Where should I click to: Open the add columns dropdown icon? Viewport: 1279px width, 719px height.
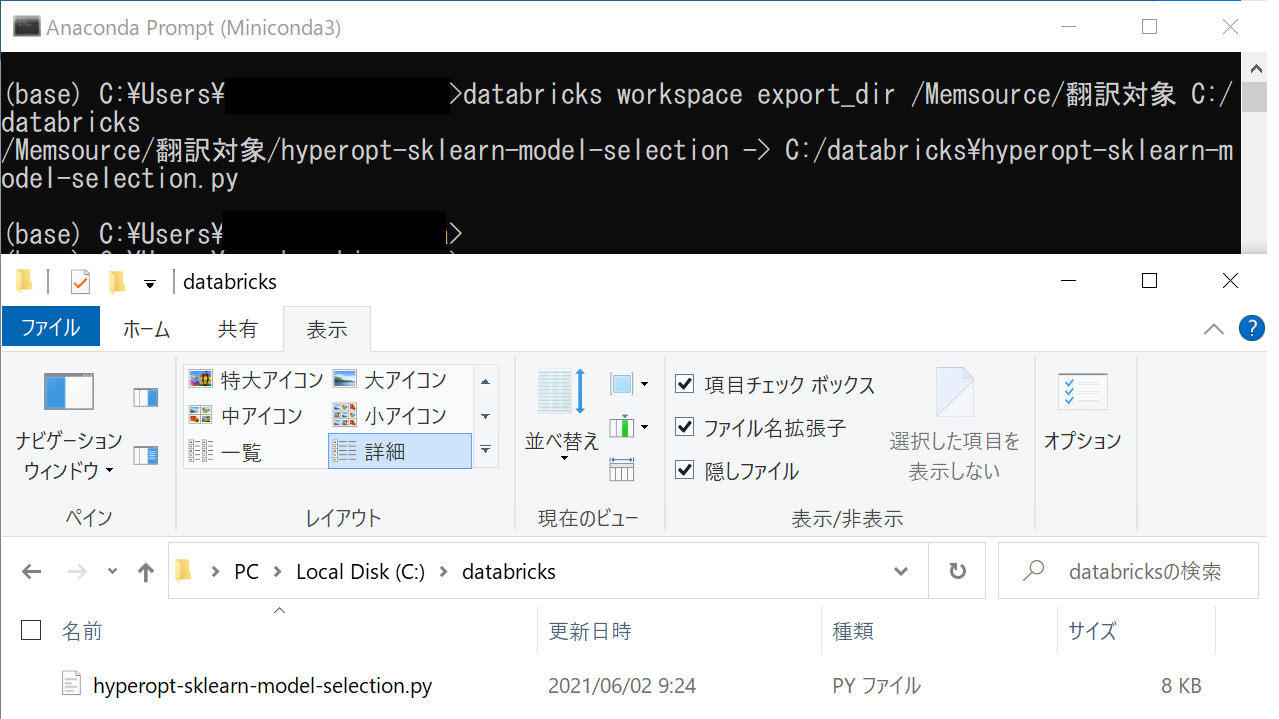pos(629,428)
